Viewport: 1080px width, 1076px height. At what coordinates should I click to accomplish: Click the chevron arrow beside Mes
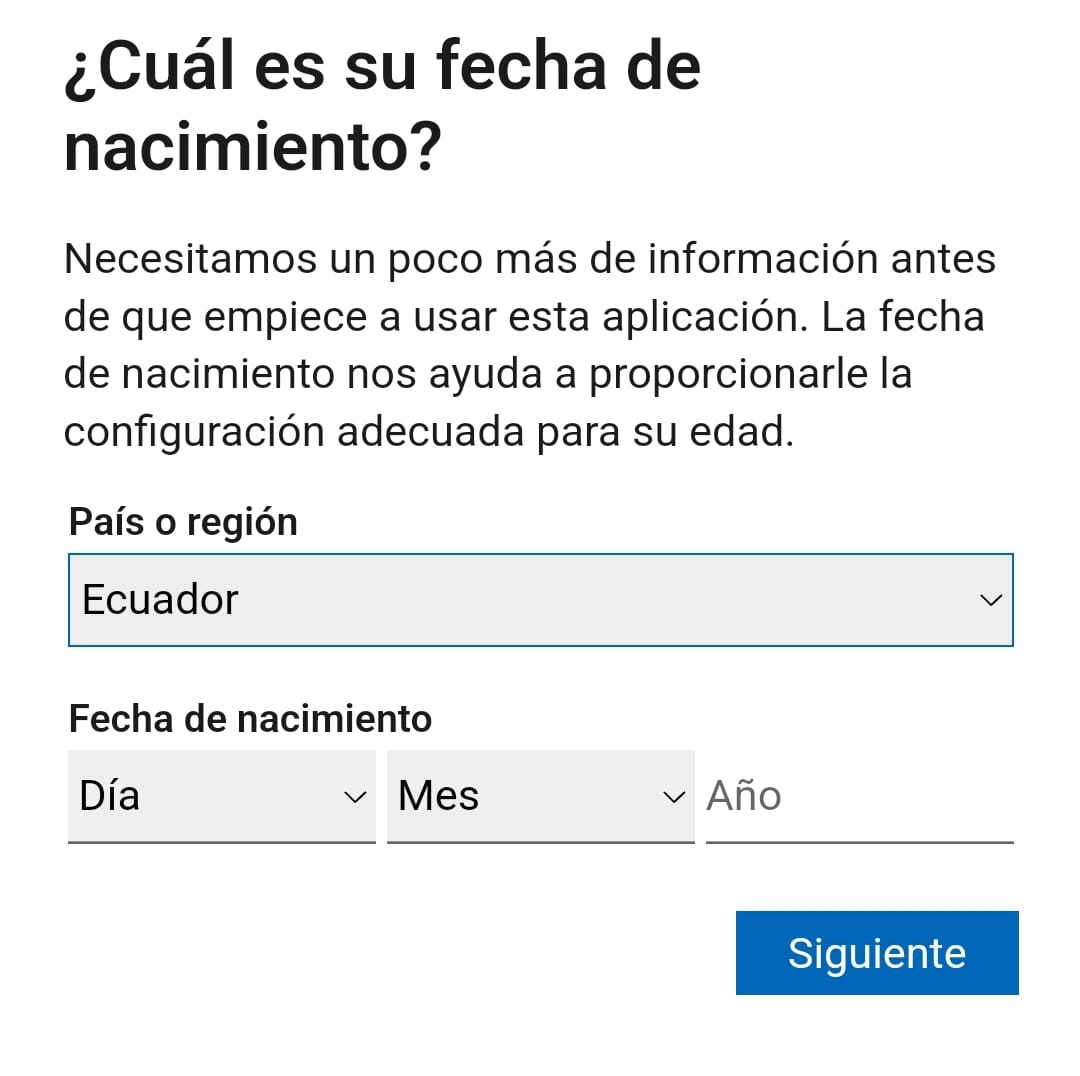click(x=674, y=798)
